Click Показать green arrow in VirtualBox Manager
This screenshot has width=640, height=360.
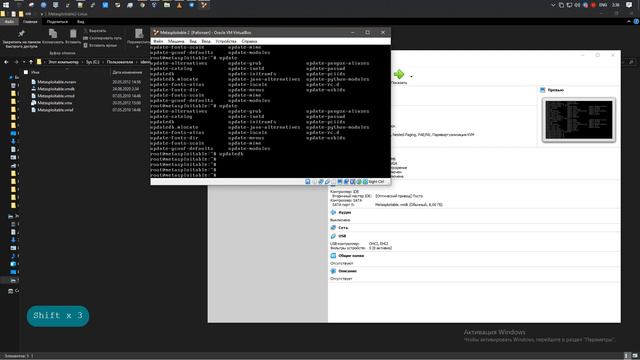coord(399,74)
